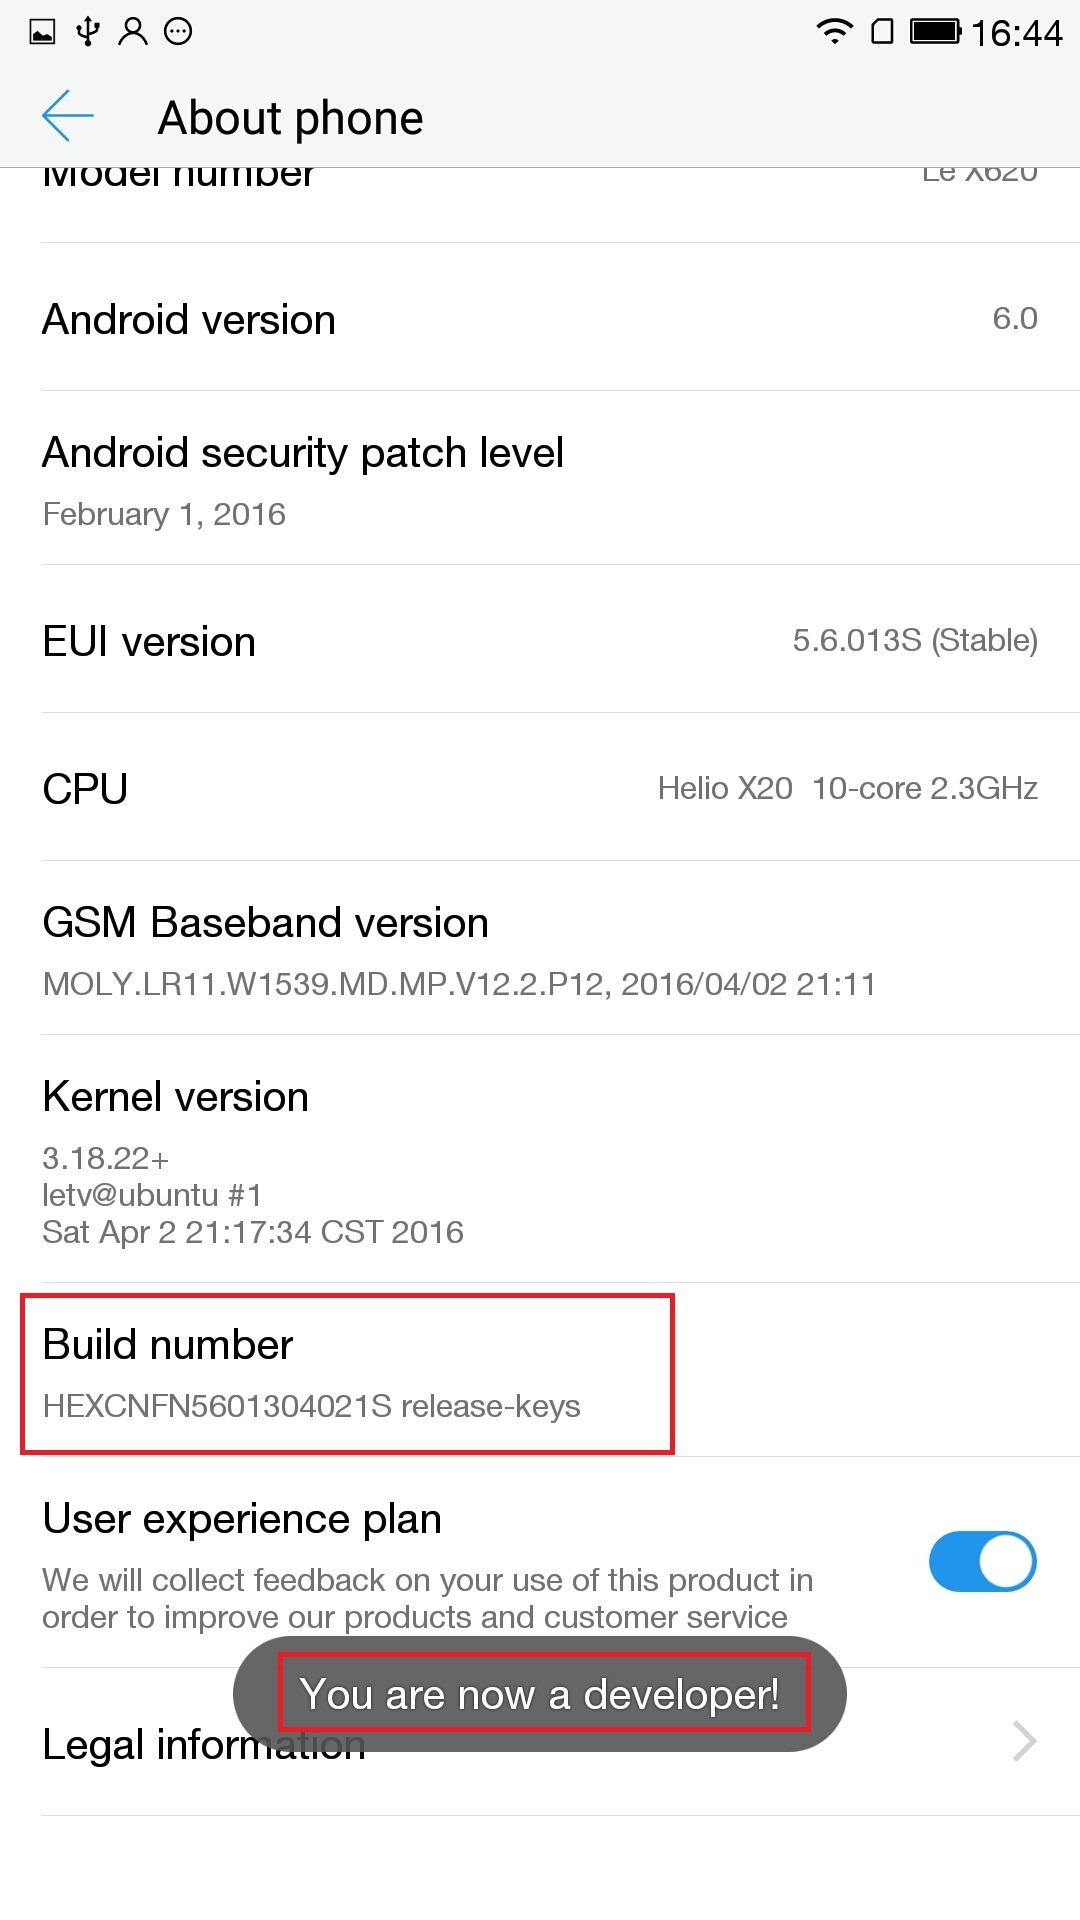Open the Android version entry

pyautogui.click(x=540, y=317)
